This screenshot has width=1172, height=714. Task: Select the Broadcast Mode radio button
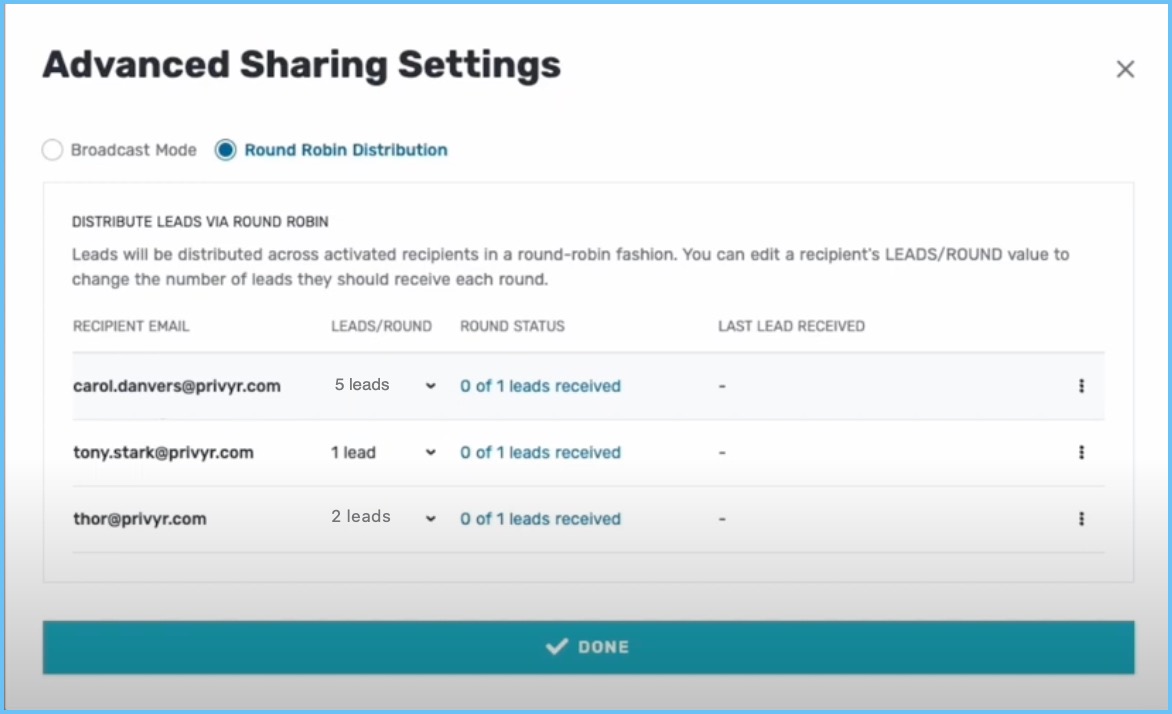click(52, 149)
